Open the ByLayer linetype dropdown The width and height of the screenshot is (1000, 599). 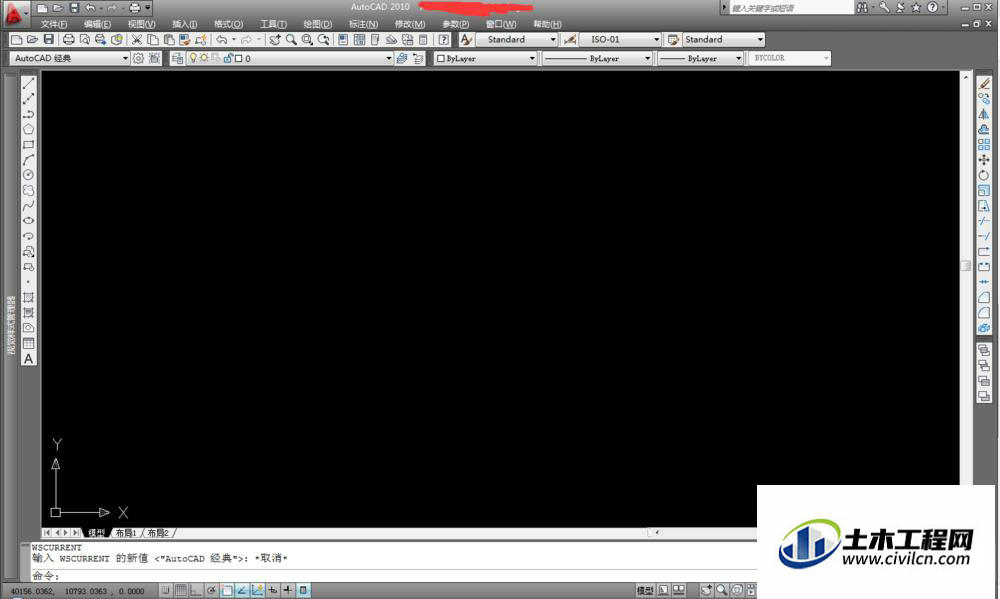[597, 58]
